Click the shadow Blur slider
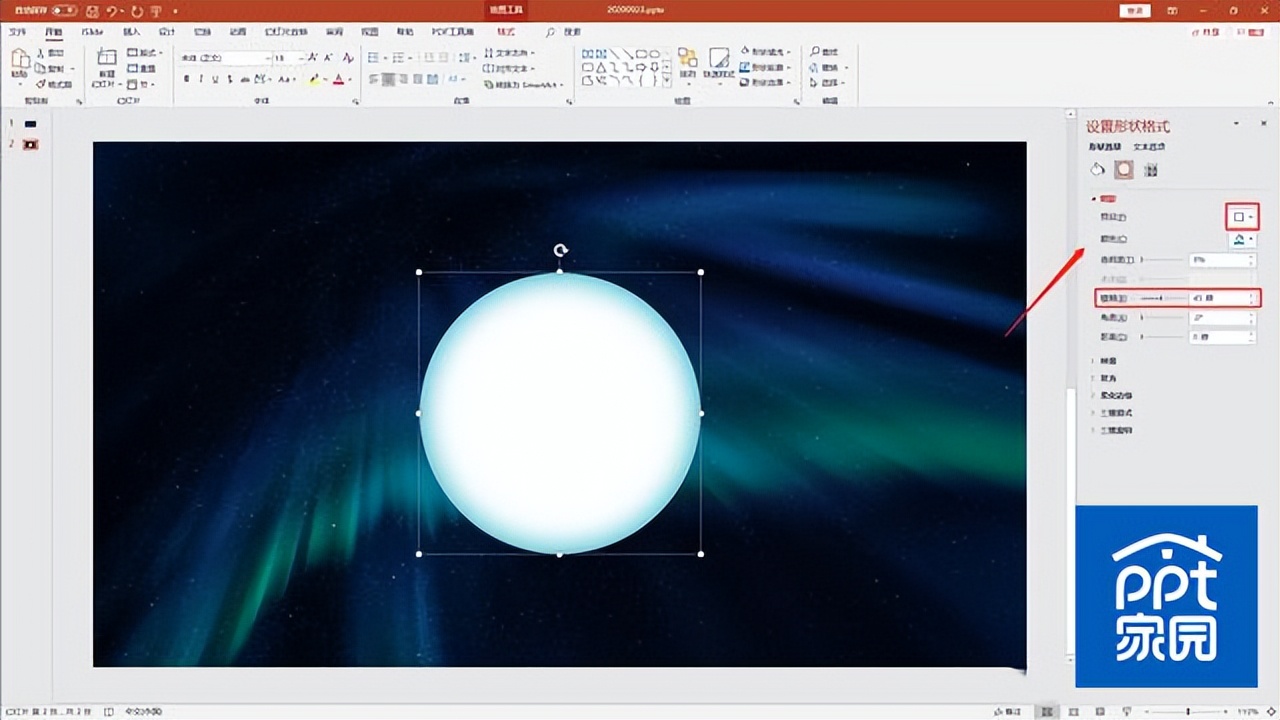Screen dimensions: 1280x720 pyautogui.click(x=1163, y=298)
